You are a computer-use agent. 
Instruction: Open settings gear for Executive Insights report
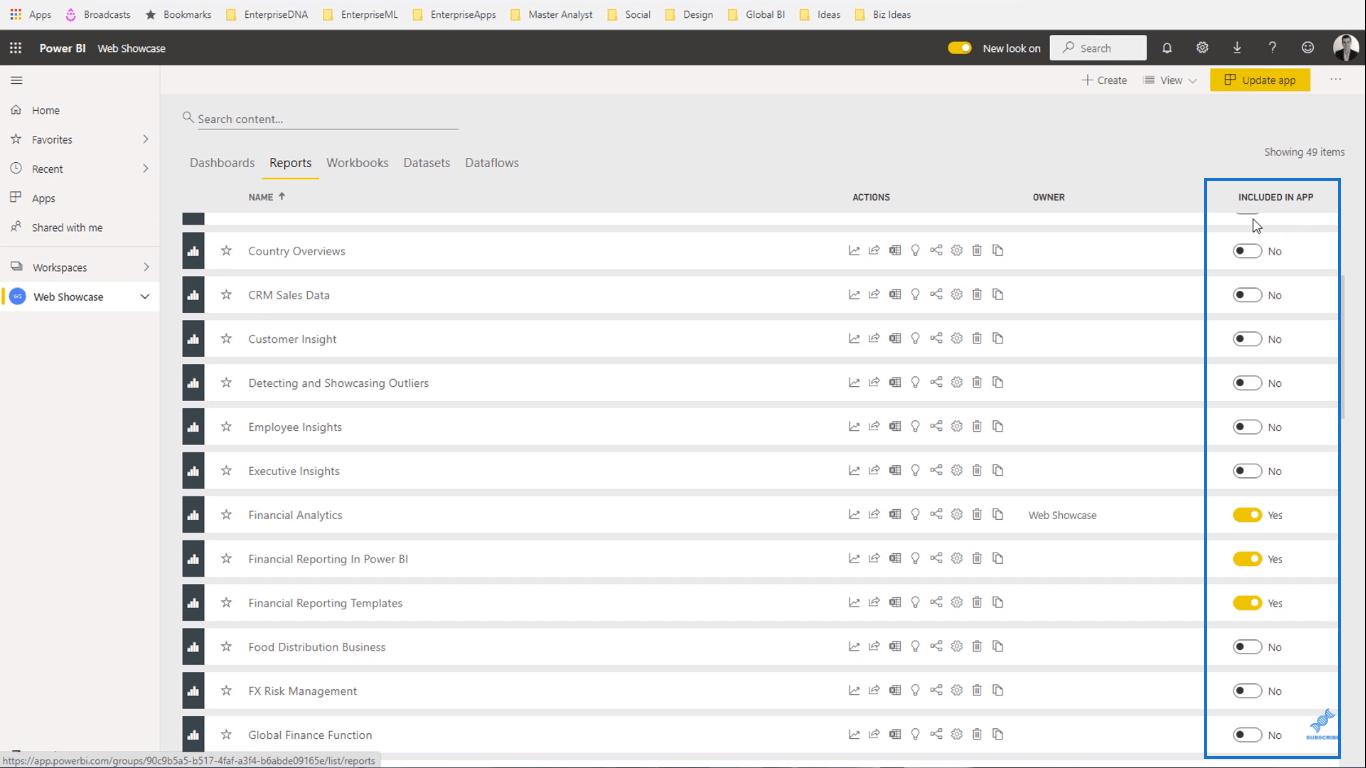(x=956, y=471)
